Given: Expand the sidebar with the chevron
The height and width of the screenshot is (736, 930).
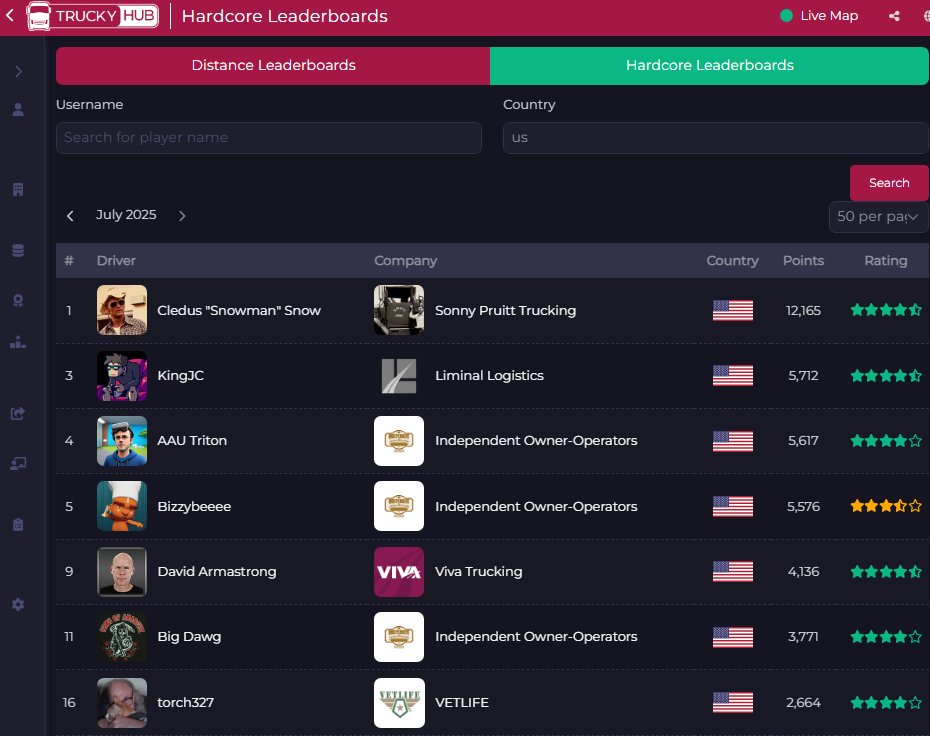Looking at the screenshot, I should (18, 72).
